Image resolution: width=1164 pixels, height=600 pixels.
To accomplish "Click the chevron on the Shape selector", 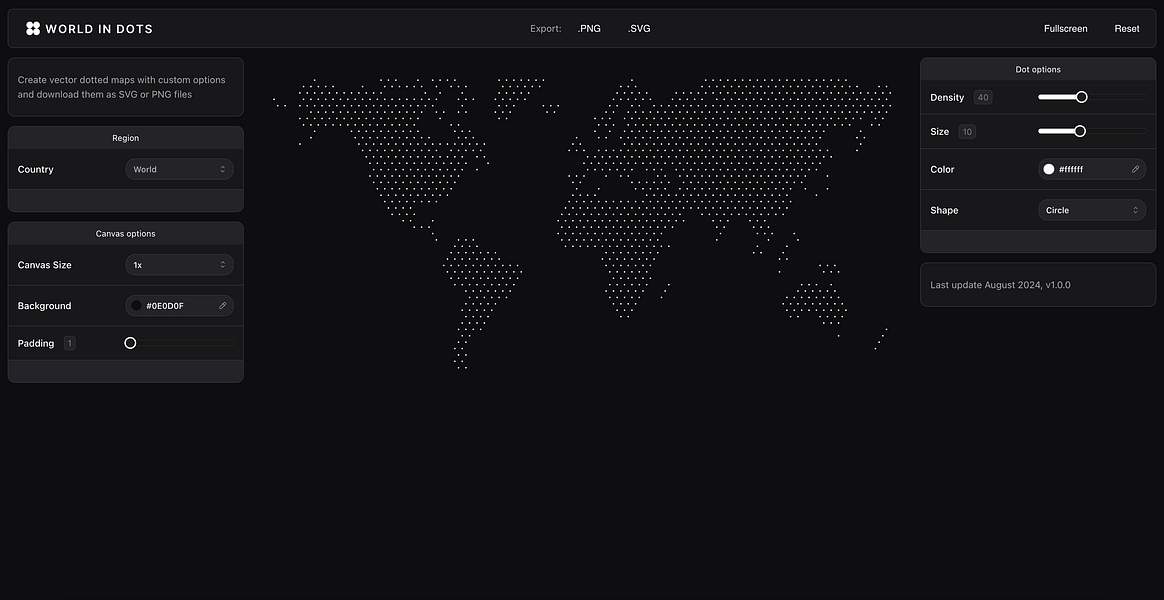I will 1135,210.
